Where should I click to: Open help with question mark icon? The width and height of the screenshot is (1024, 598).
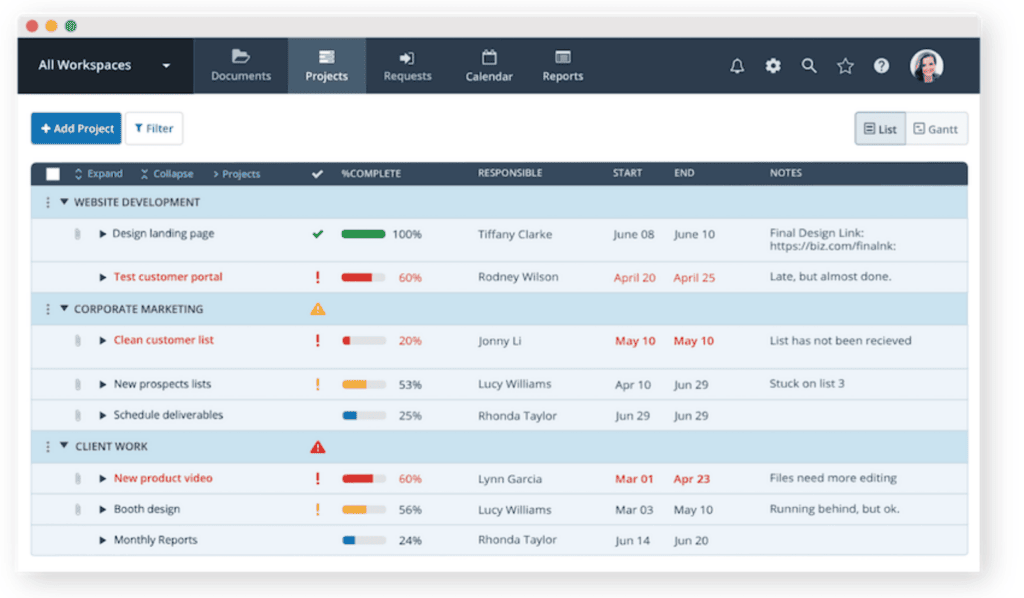point(881,66)
